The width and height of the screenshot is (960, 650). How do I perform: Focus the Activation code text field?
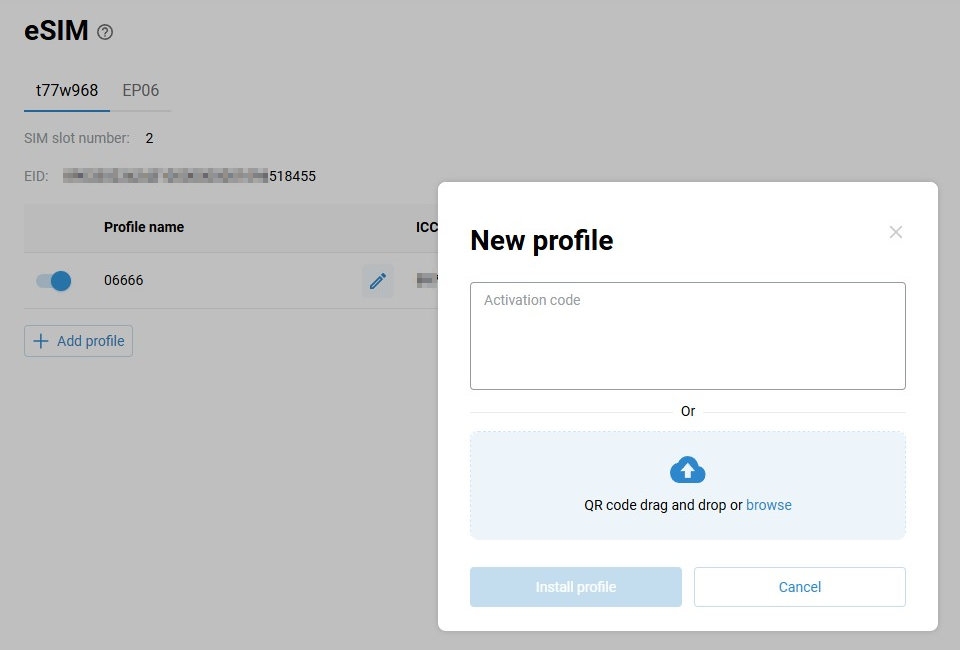click(688, 336)
